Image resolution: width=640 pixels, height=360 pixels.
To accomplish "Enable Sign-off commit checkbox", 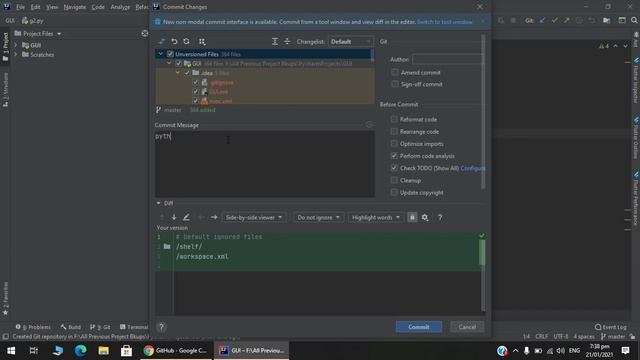I will point(395,84).
